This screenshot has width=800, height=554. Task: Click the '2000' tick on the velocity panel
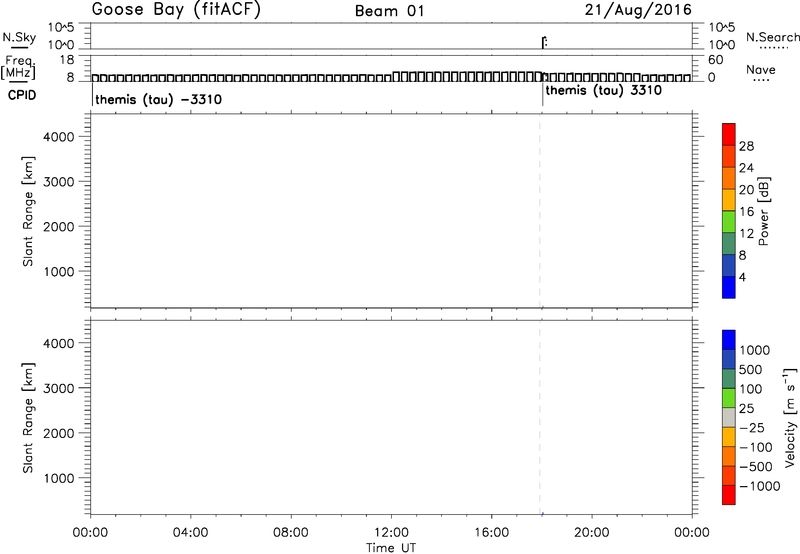pos(59,433)
